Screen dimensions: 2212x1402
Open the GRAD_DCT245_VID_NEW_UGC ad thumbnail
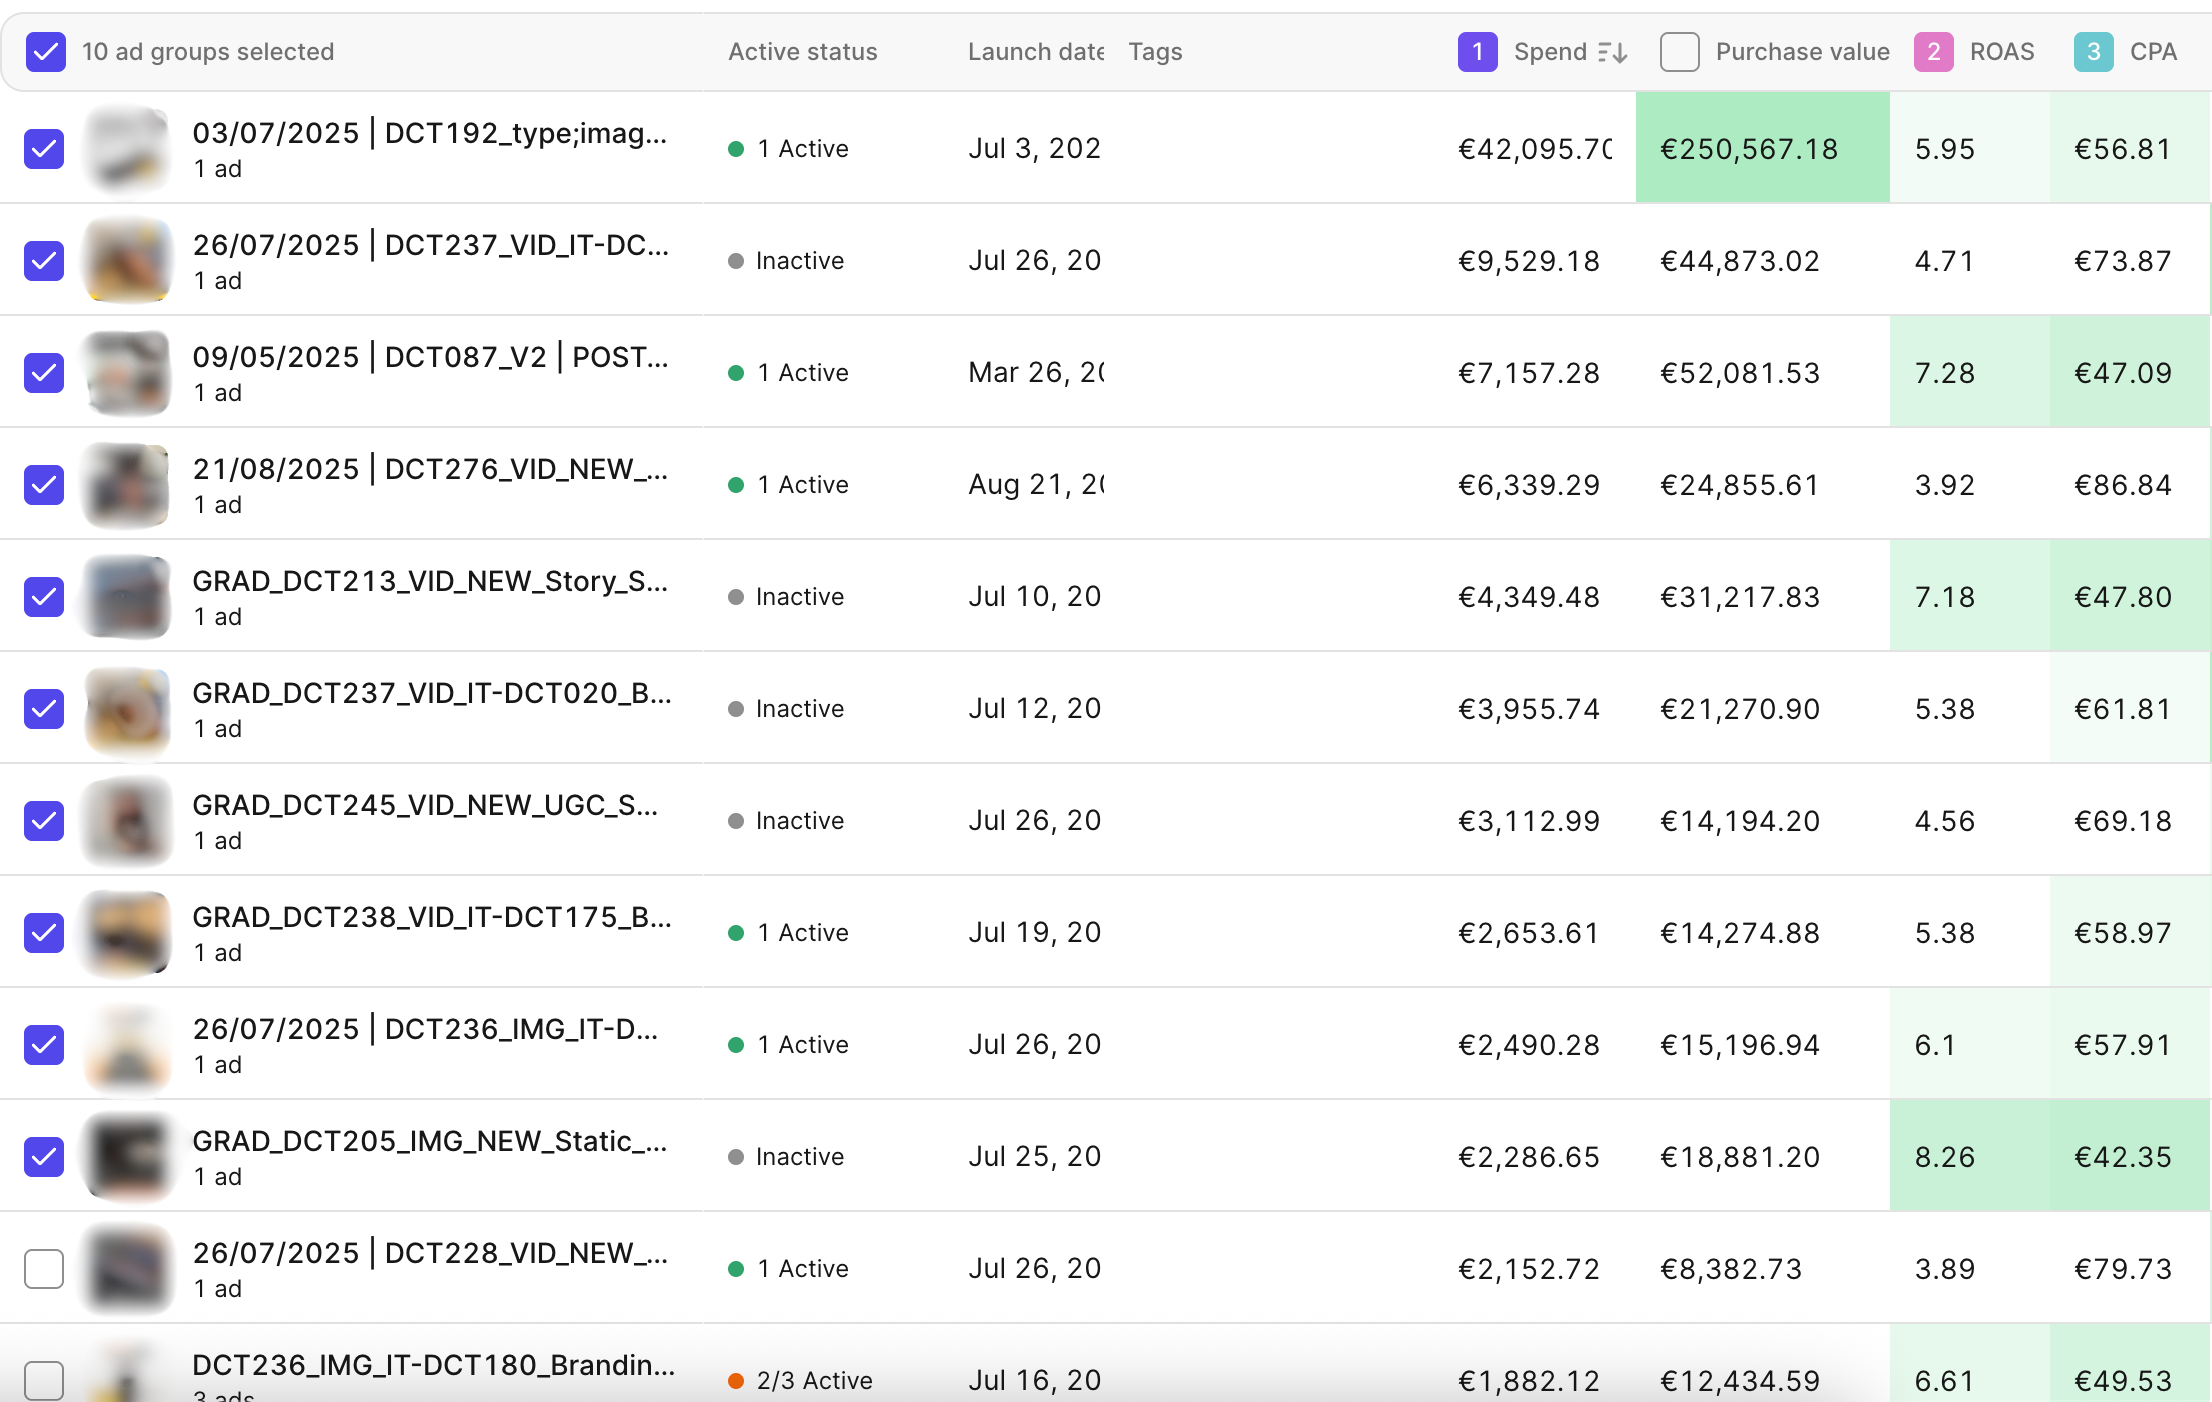[x=127, y=820]
